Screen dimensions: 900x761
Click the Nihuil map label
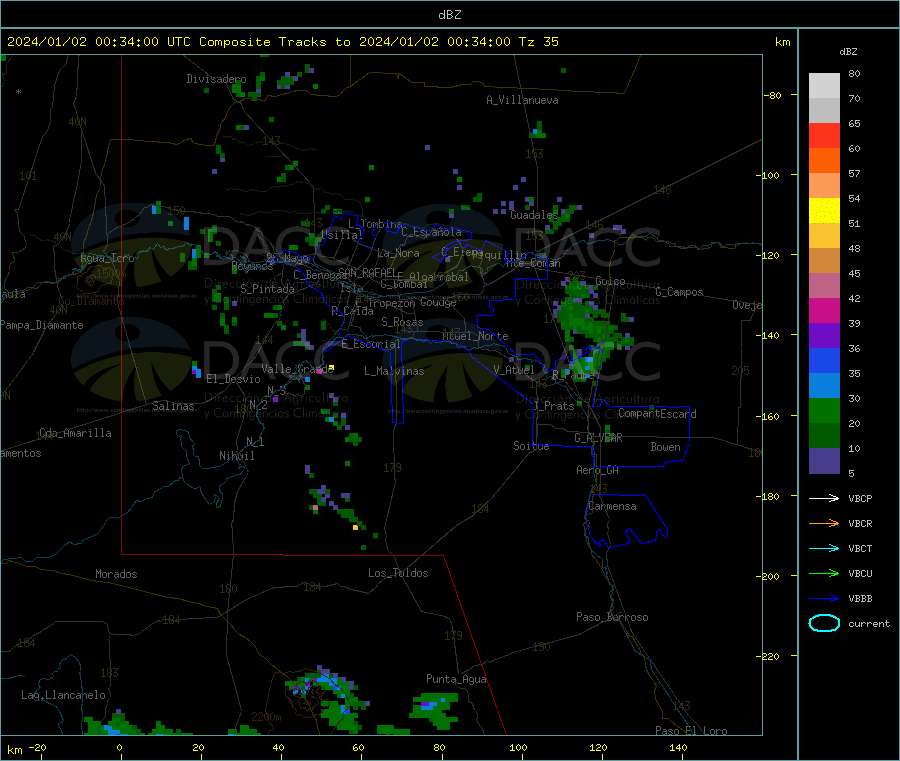click(x=236, y=456)
